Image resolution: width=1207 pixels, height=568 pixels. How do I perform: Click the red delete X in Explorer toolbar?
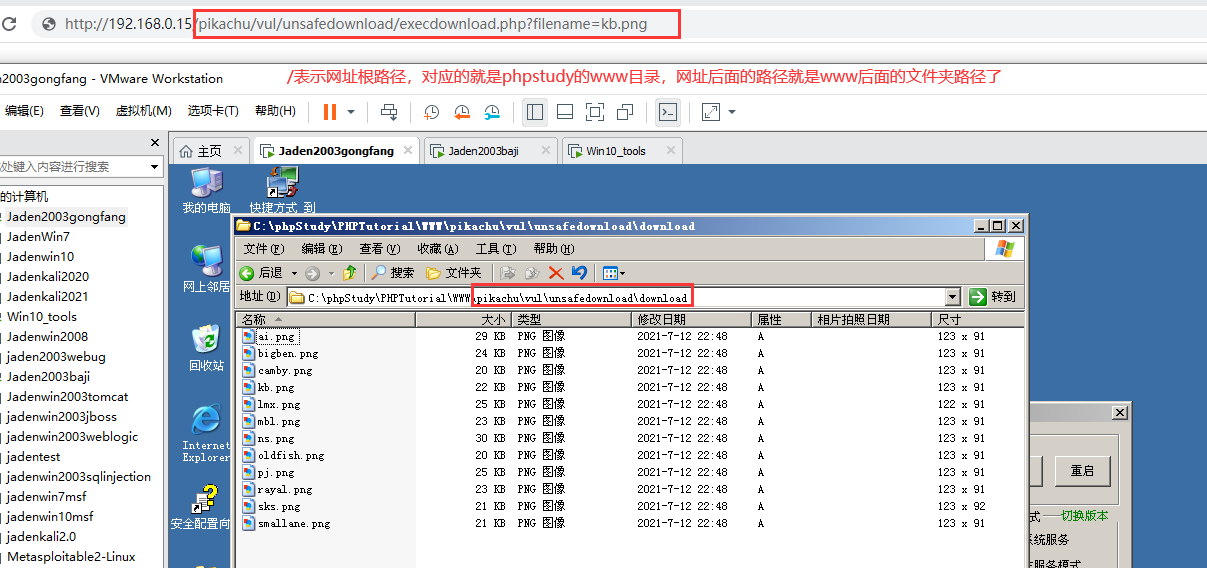[556, 273]
